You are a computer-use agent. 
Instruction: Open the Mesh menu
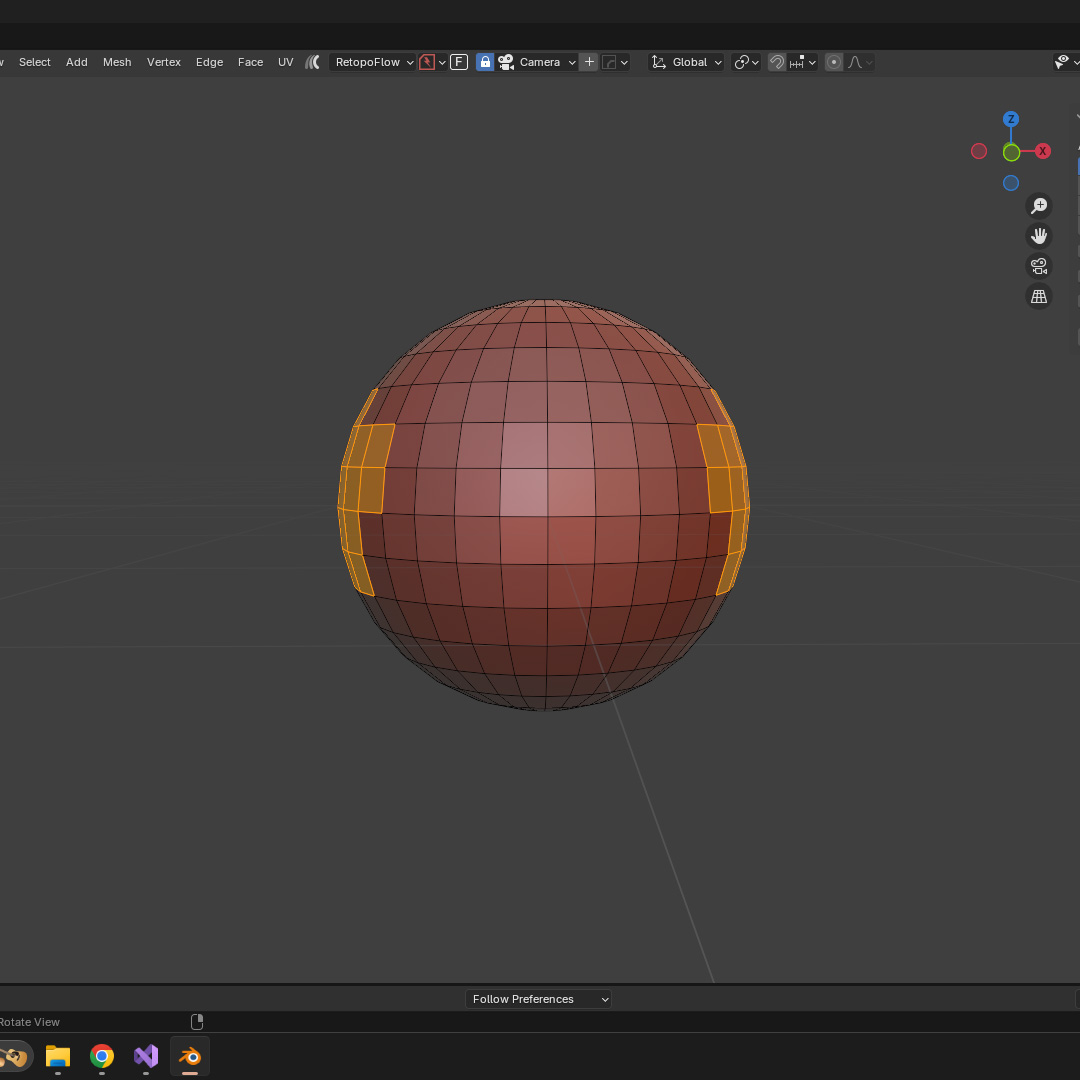(x=117, y=62)
